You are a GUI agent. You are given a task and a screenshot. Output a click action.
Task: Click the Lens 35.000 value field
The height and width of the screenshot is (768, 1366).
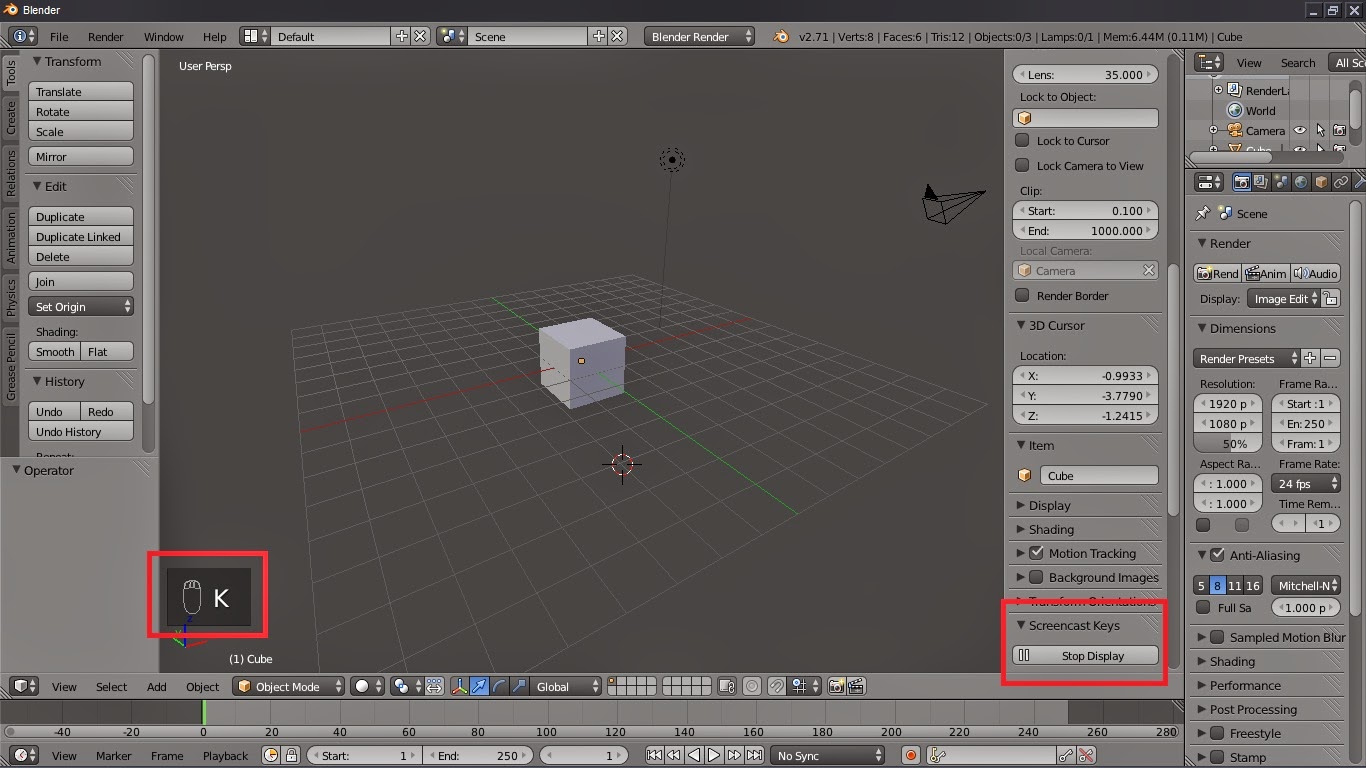[x=1086, y=74]
